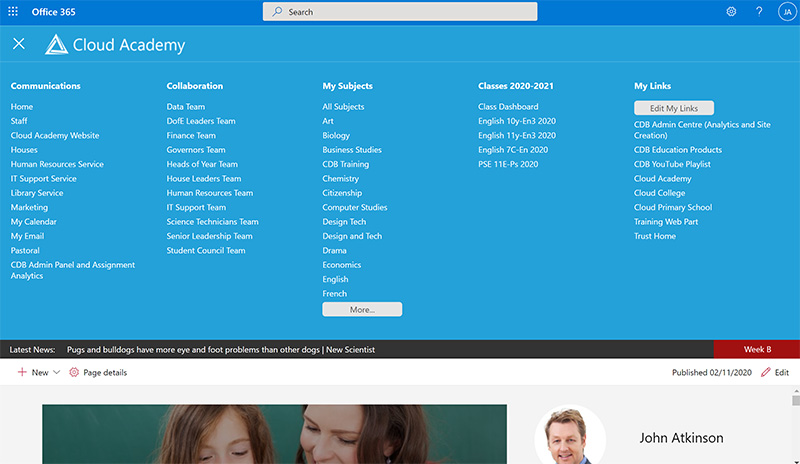This screenshot has width=800, height=464.
Task: Click the More... button under subjects
Action: (362, 309)
